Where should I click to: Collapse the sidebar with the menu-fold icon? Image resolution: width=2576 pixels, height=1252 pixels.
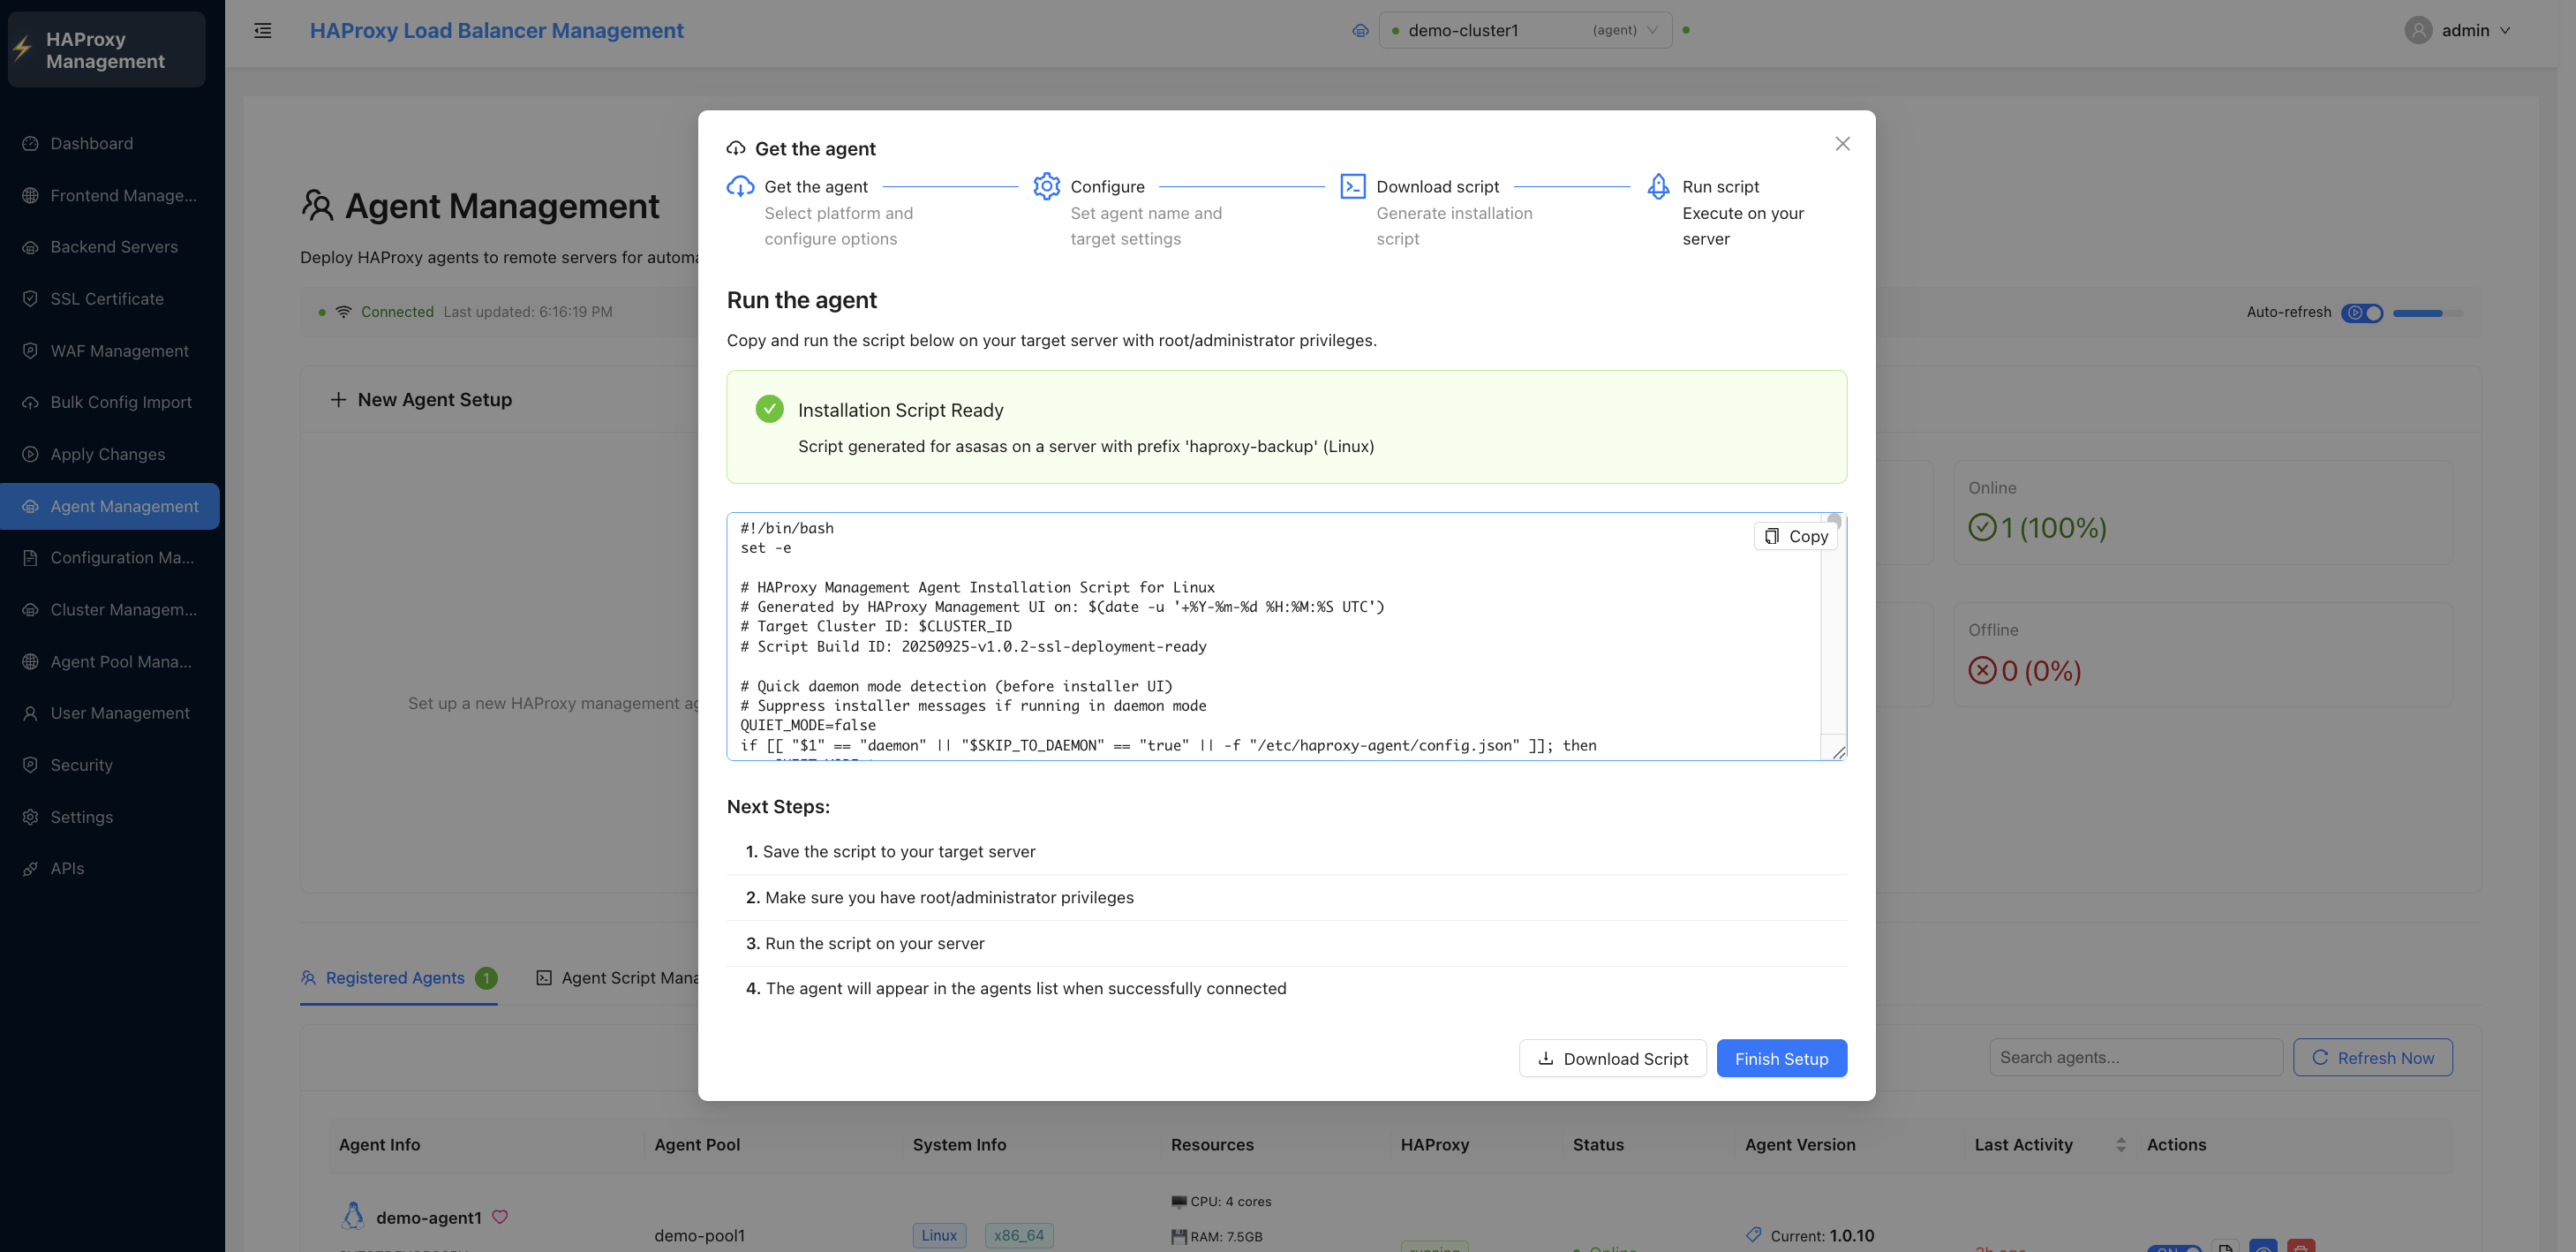(263, 30)
